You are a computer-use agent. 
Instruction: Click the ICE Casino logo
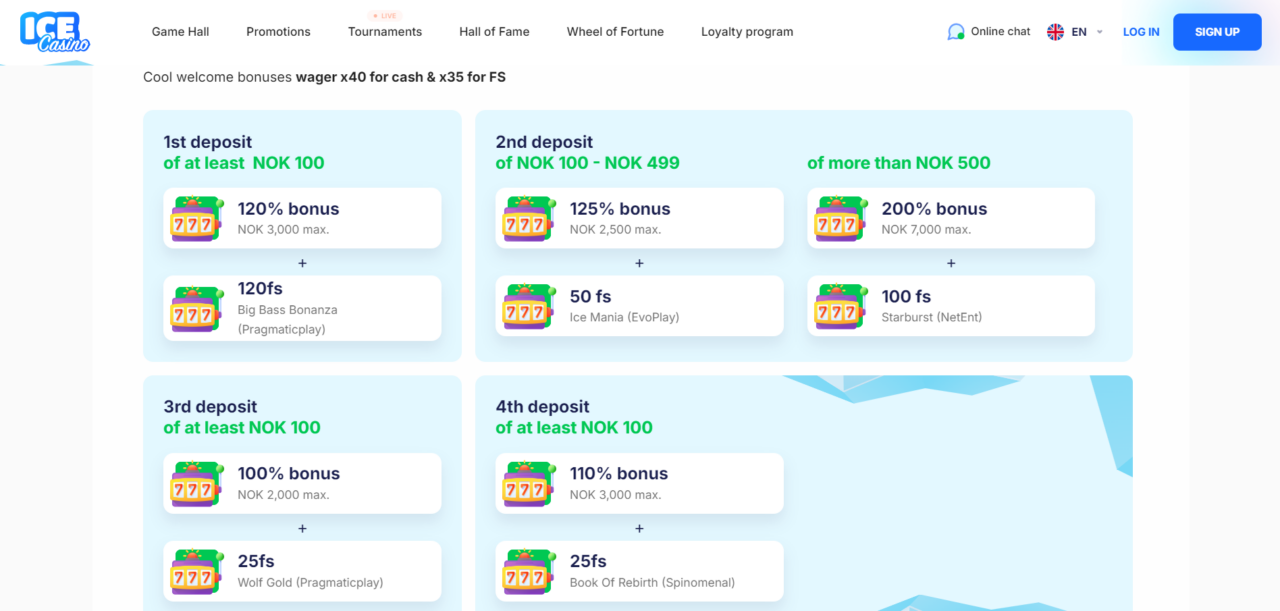pyautogui.click(x=55, y=32)
